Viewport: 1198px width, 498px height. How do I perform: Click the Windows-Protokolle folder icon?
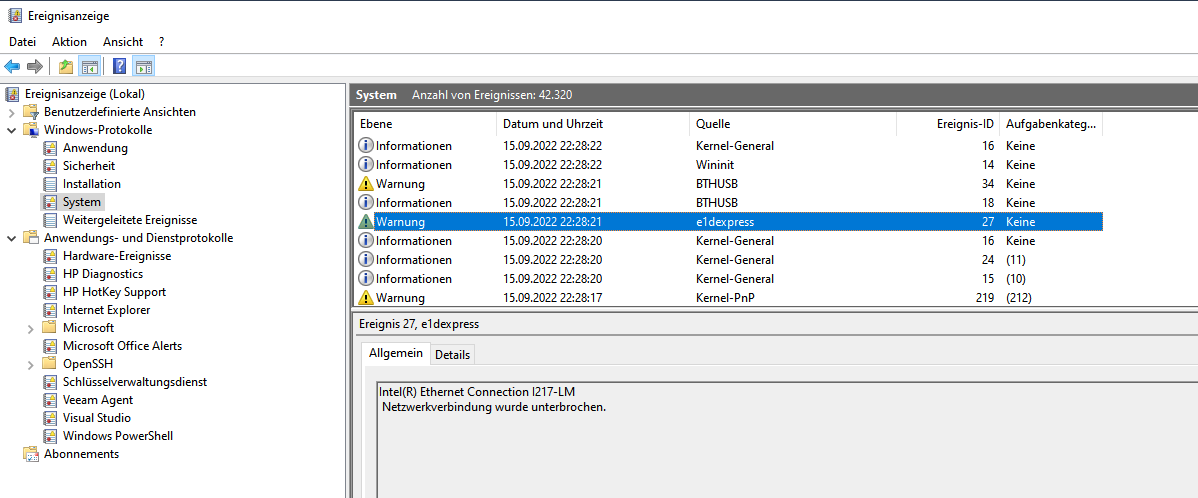(31, 130)
